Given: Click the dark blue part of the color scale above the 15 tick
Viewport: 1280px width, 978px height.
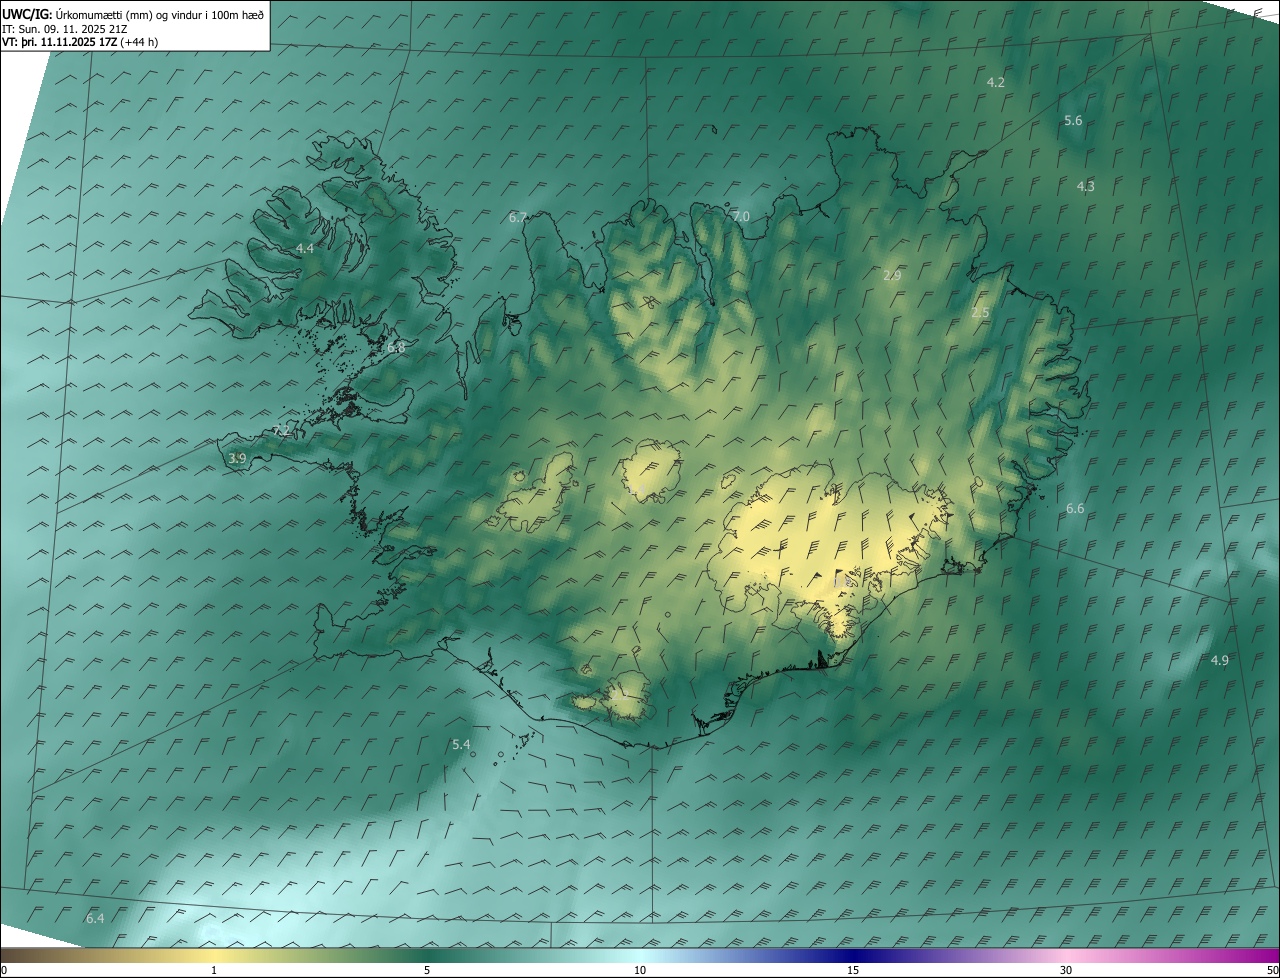Looking at the screenshot, I should pos(853,956).
